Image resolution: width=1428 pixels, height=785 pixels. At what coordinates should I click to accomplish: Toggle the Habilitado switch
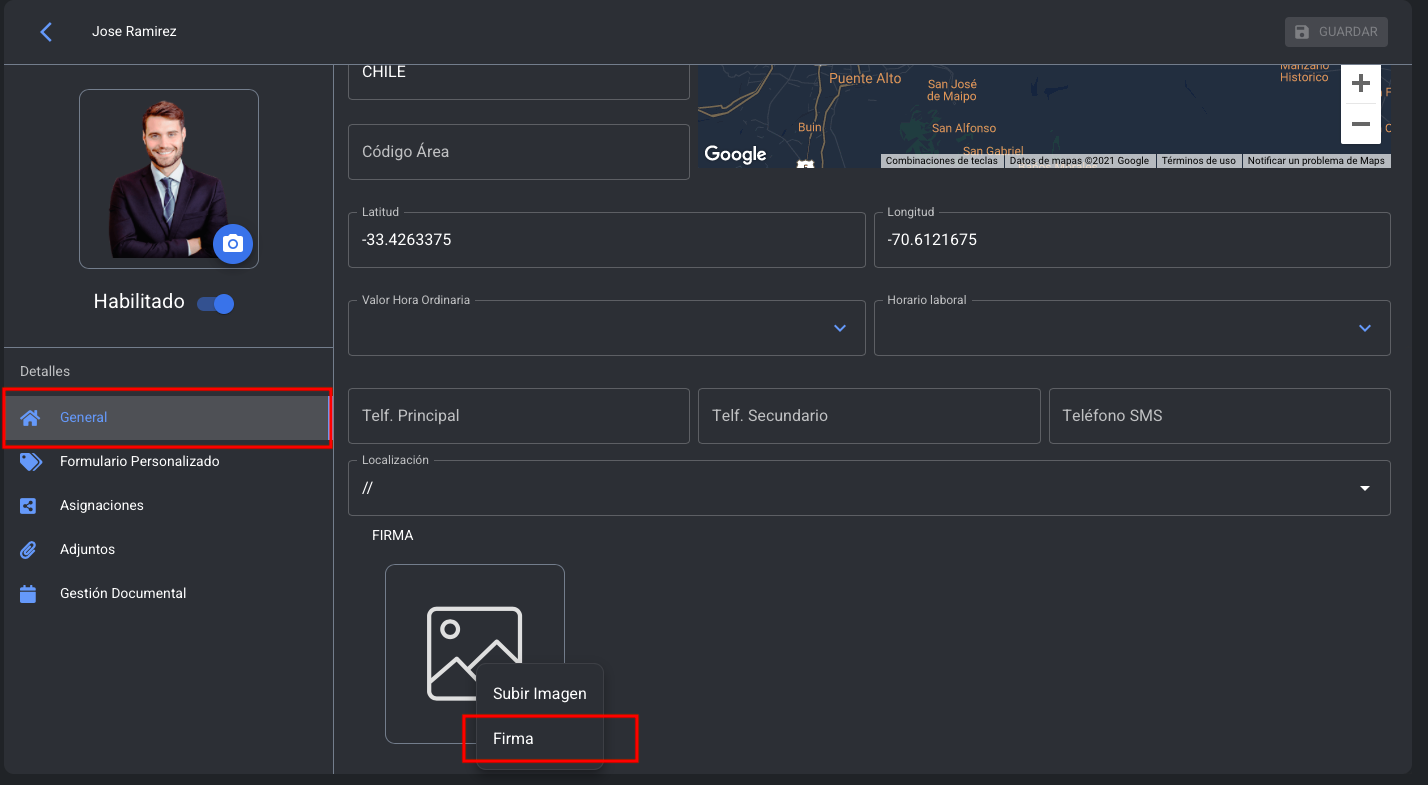point(215,304)
